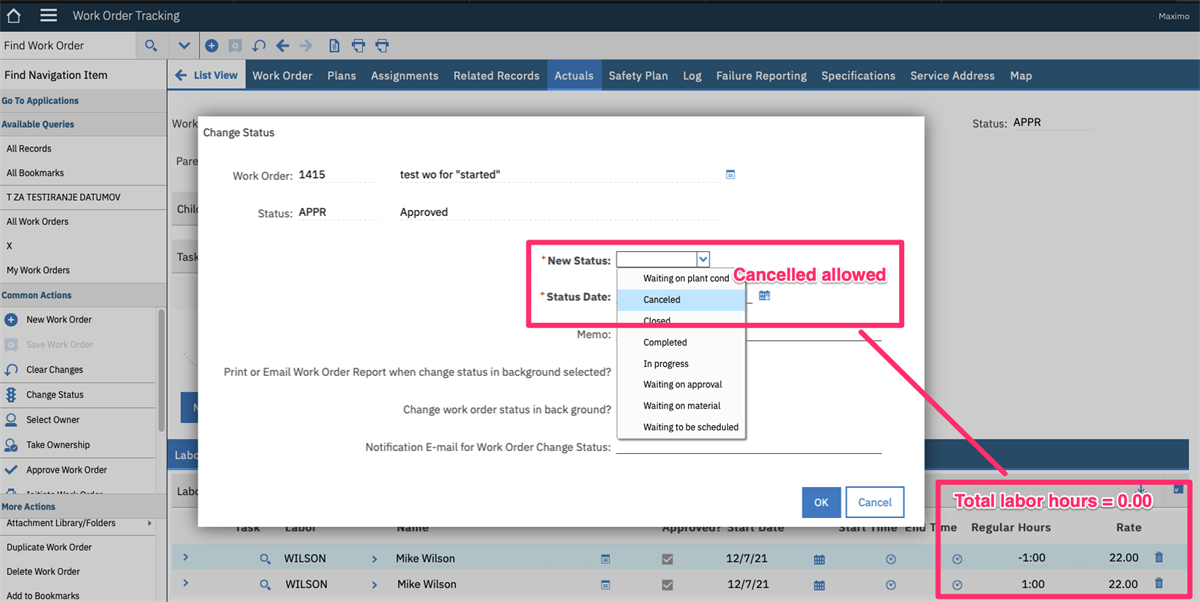Click the Memo input field
This screenshot has height=602, width=1200.
pos(749,334)
